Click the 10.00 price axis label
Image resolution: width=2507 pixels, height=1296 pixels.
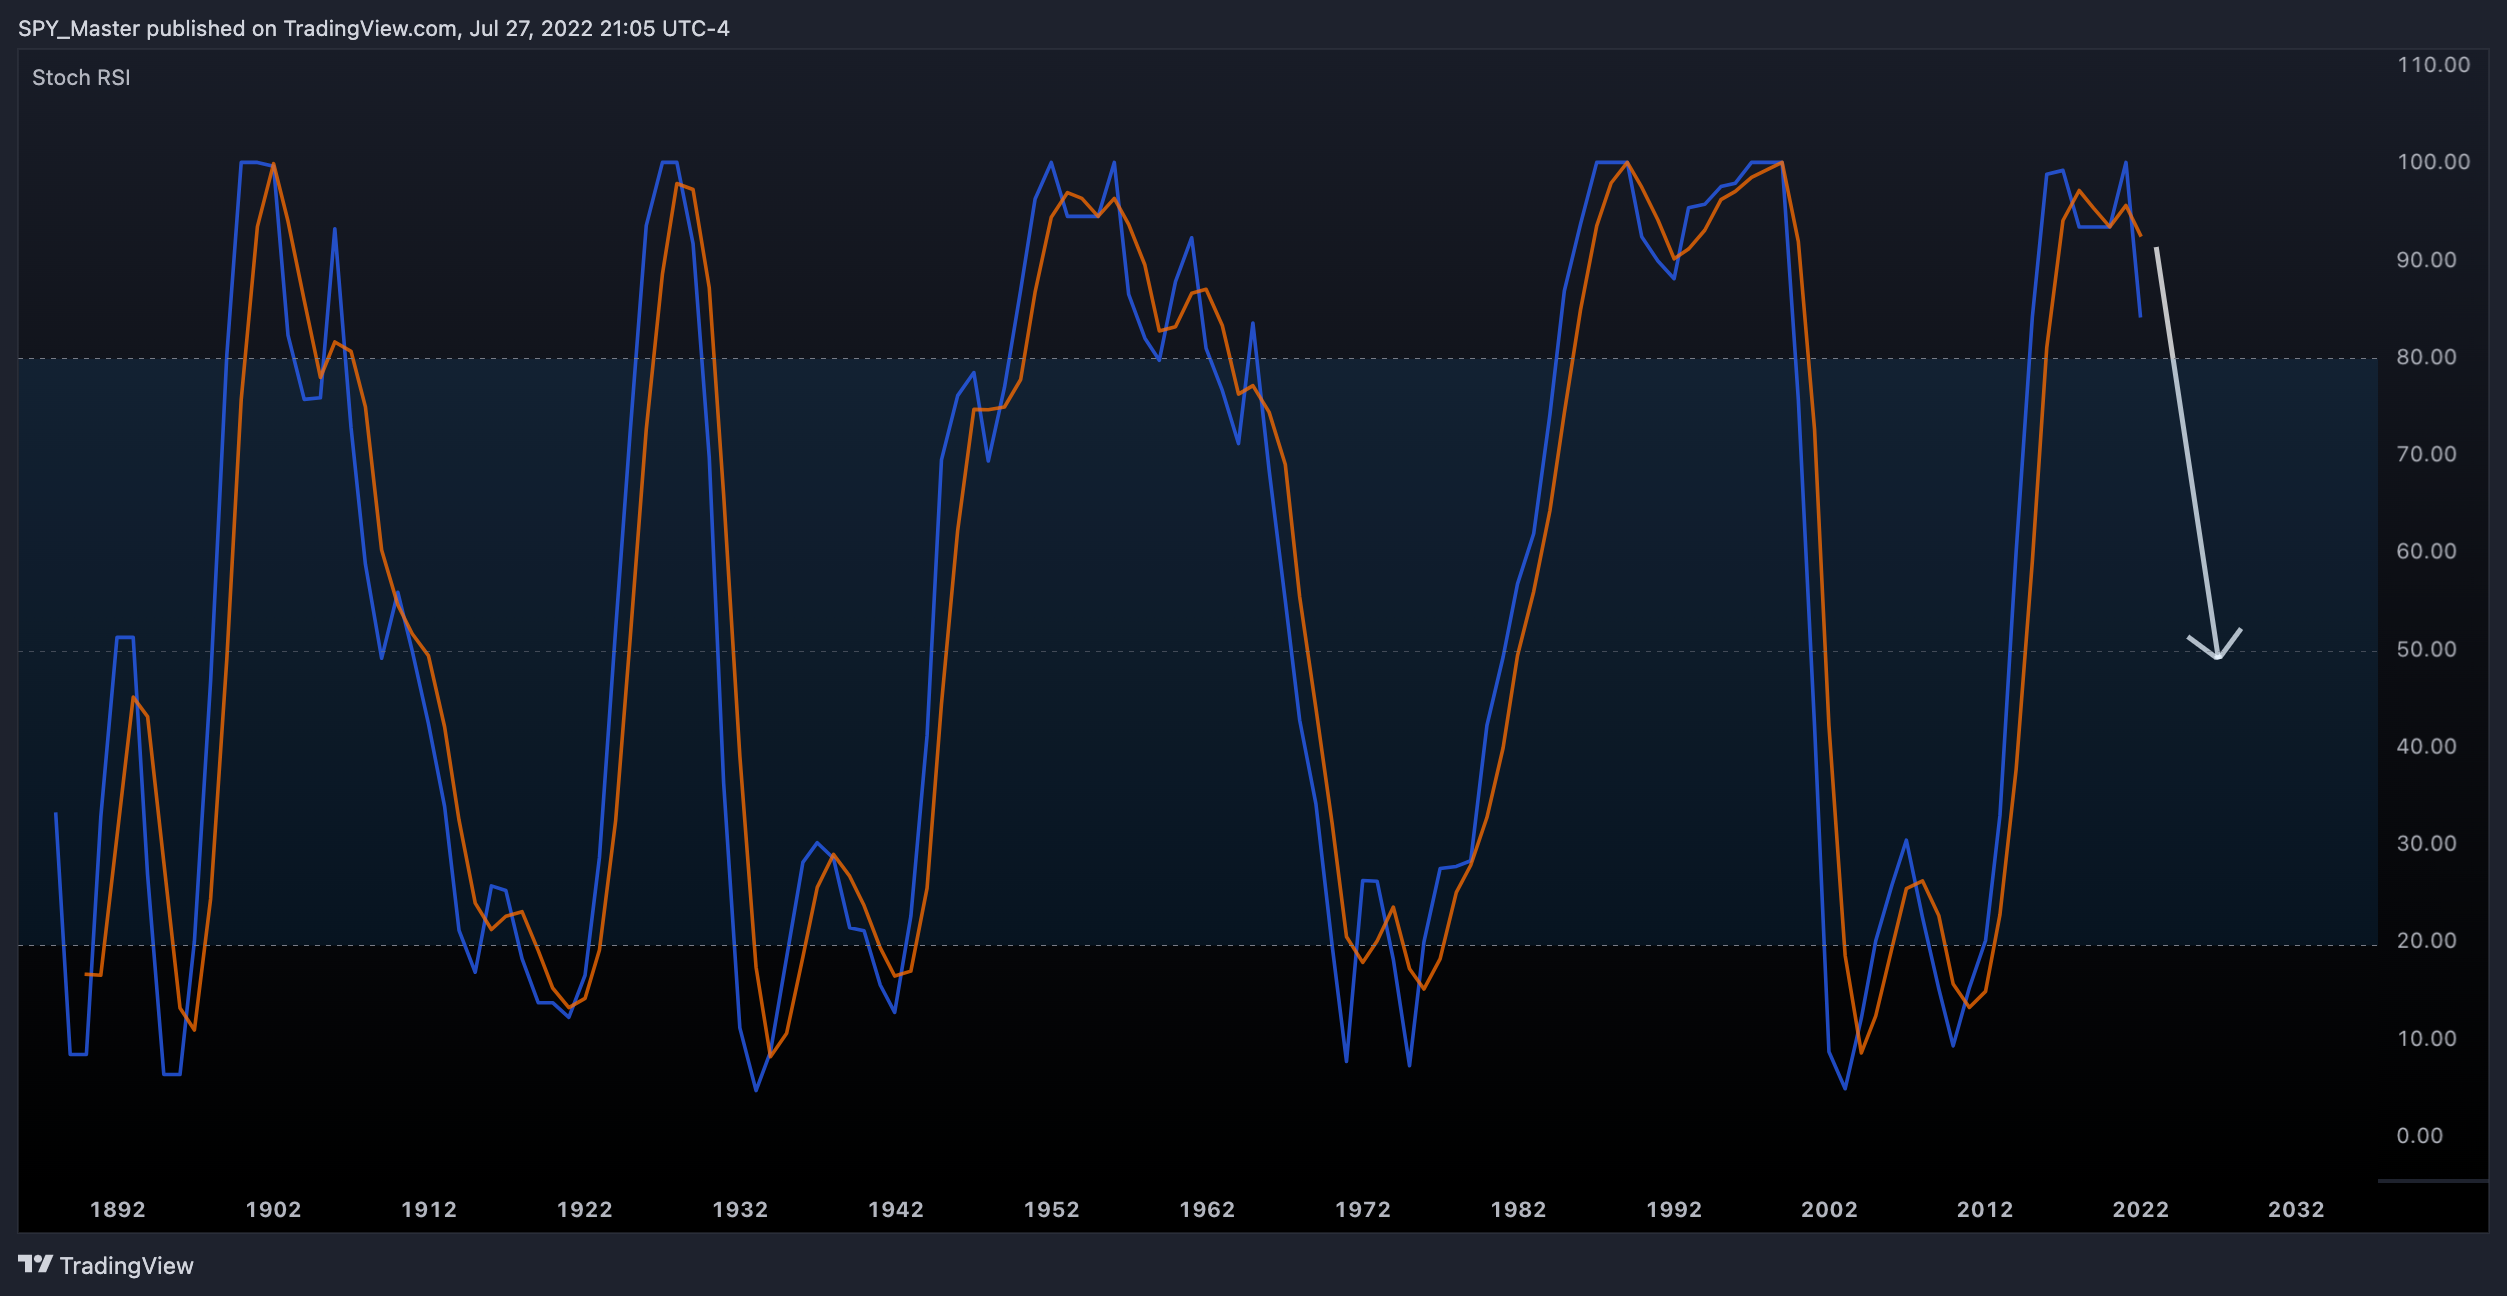tap(2426, 1038)
